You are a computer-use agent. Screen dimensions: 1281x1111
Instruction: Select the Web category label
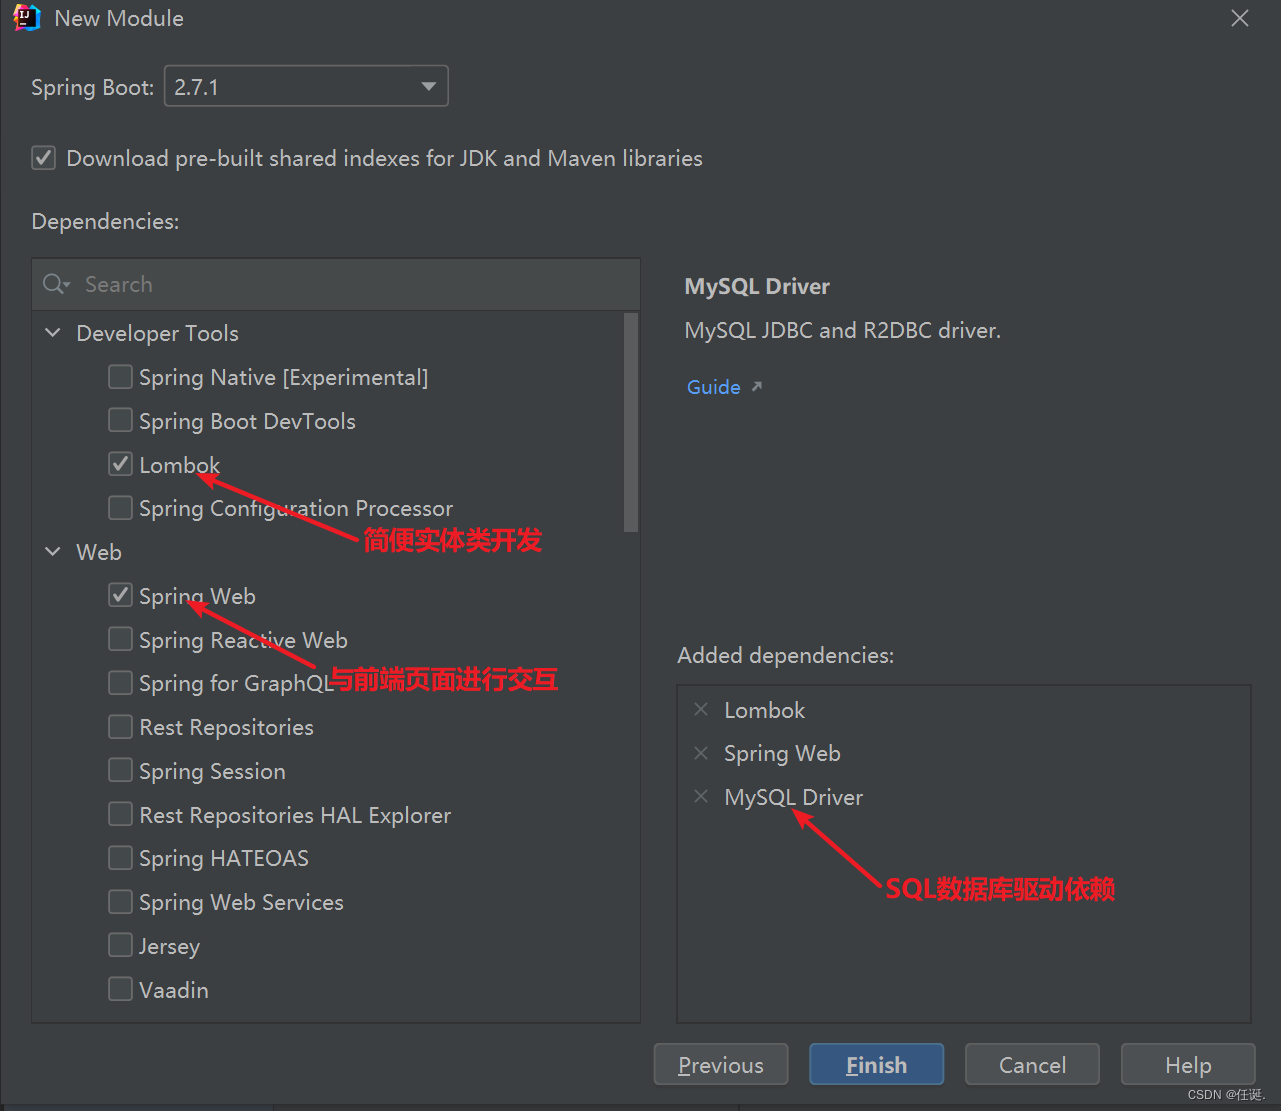tap(99, 552)
